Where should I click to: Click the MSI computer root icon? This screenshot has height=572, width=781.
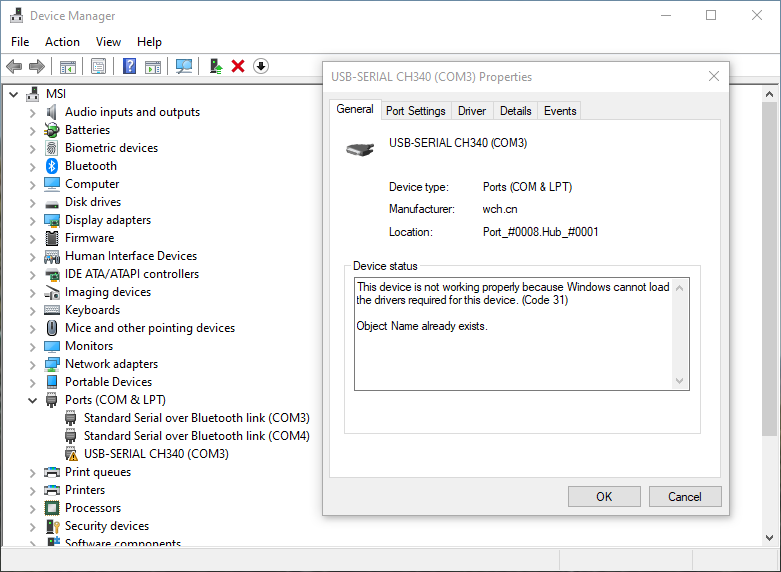pyautogui.click(x=33, y=94)
